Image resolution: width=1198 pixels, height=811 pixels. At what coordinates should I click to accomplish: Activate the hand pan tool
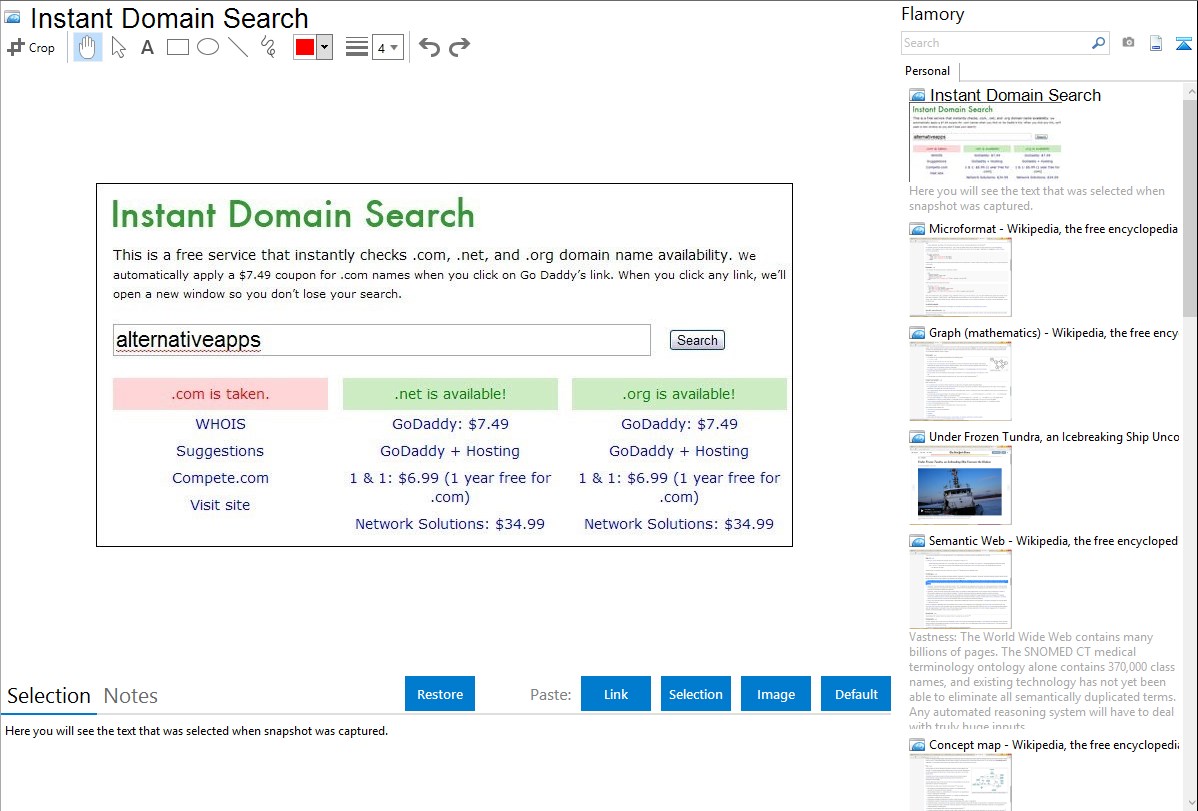click(87, 47)
